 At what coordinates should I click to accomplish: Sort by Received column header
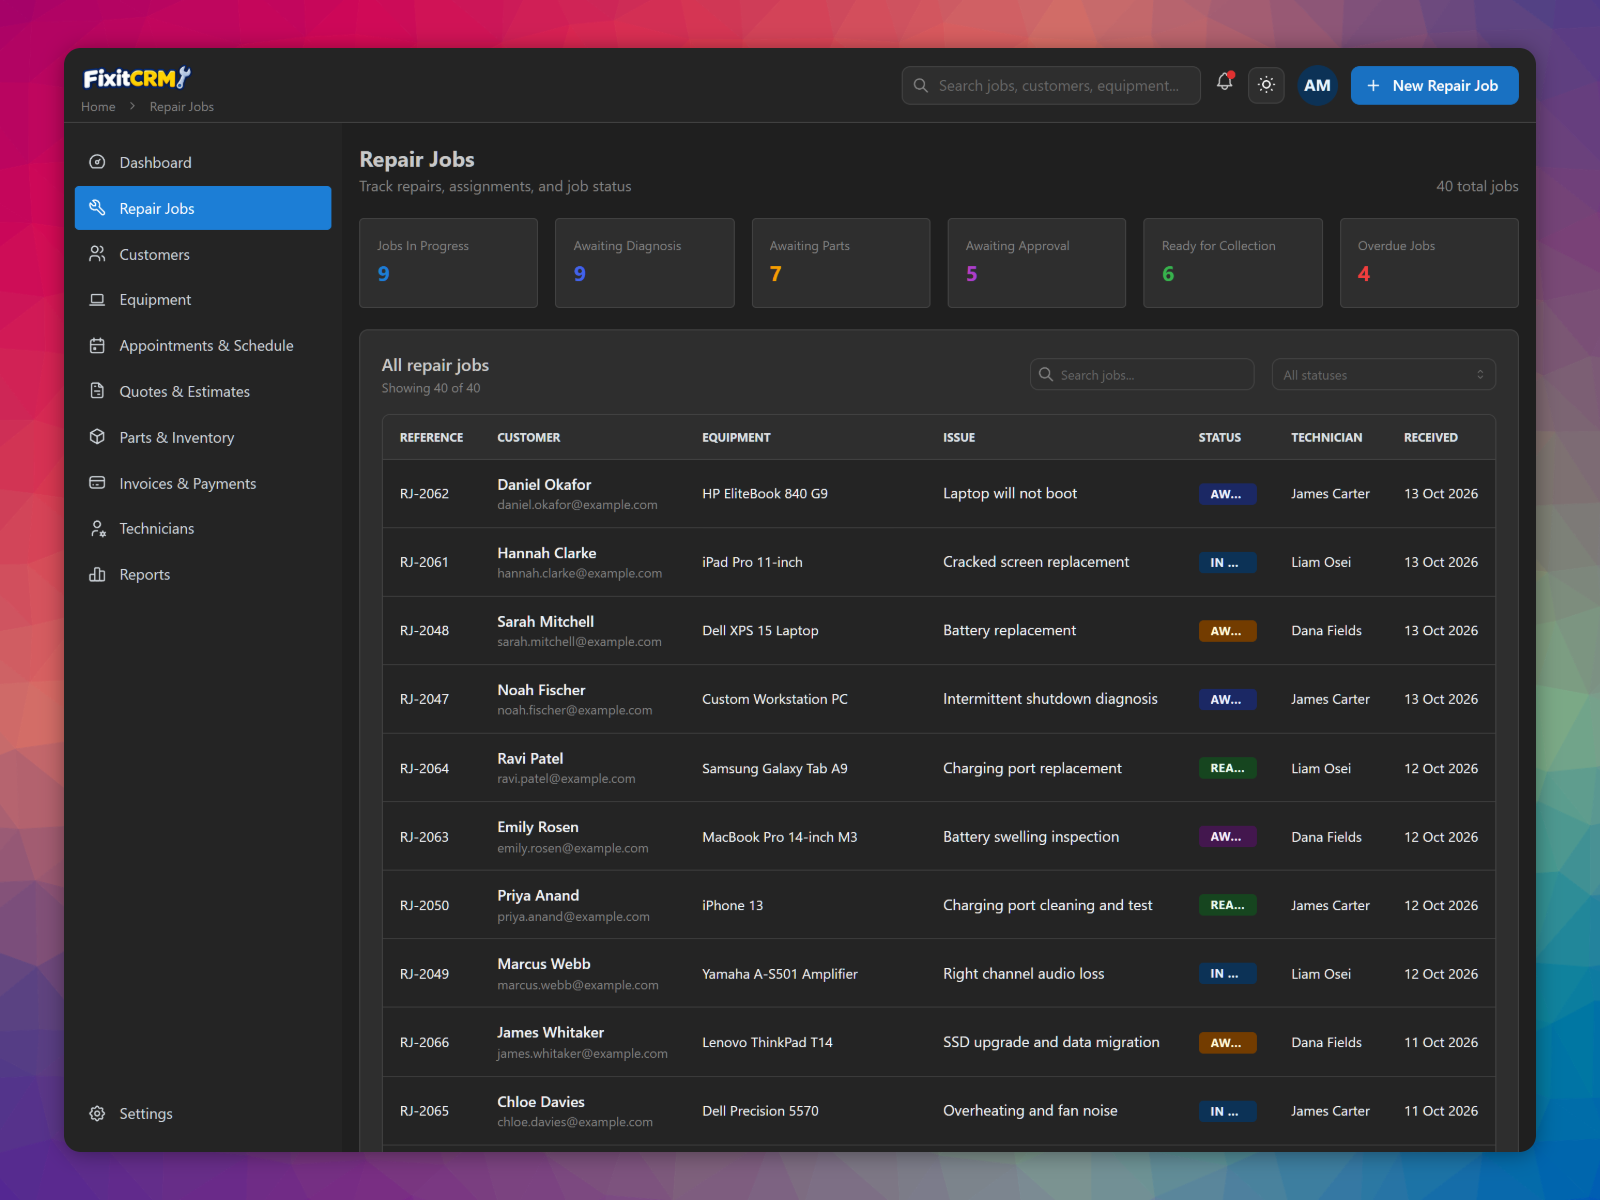pyautogui.click(x=1430, y=437)
